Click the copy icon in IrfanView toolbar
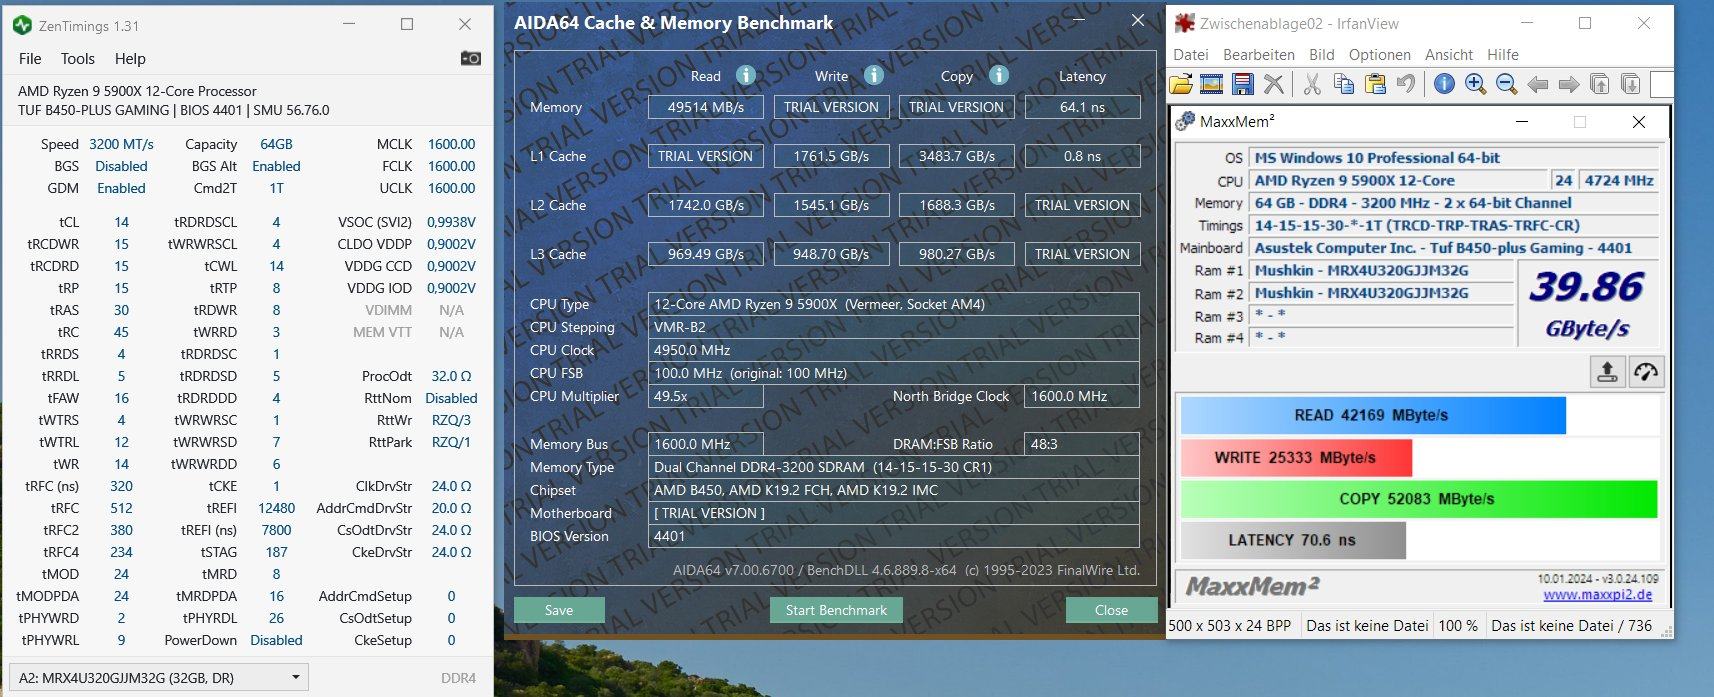The image size is (1714, 697). (x=1344, y=84)
